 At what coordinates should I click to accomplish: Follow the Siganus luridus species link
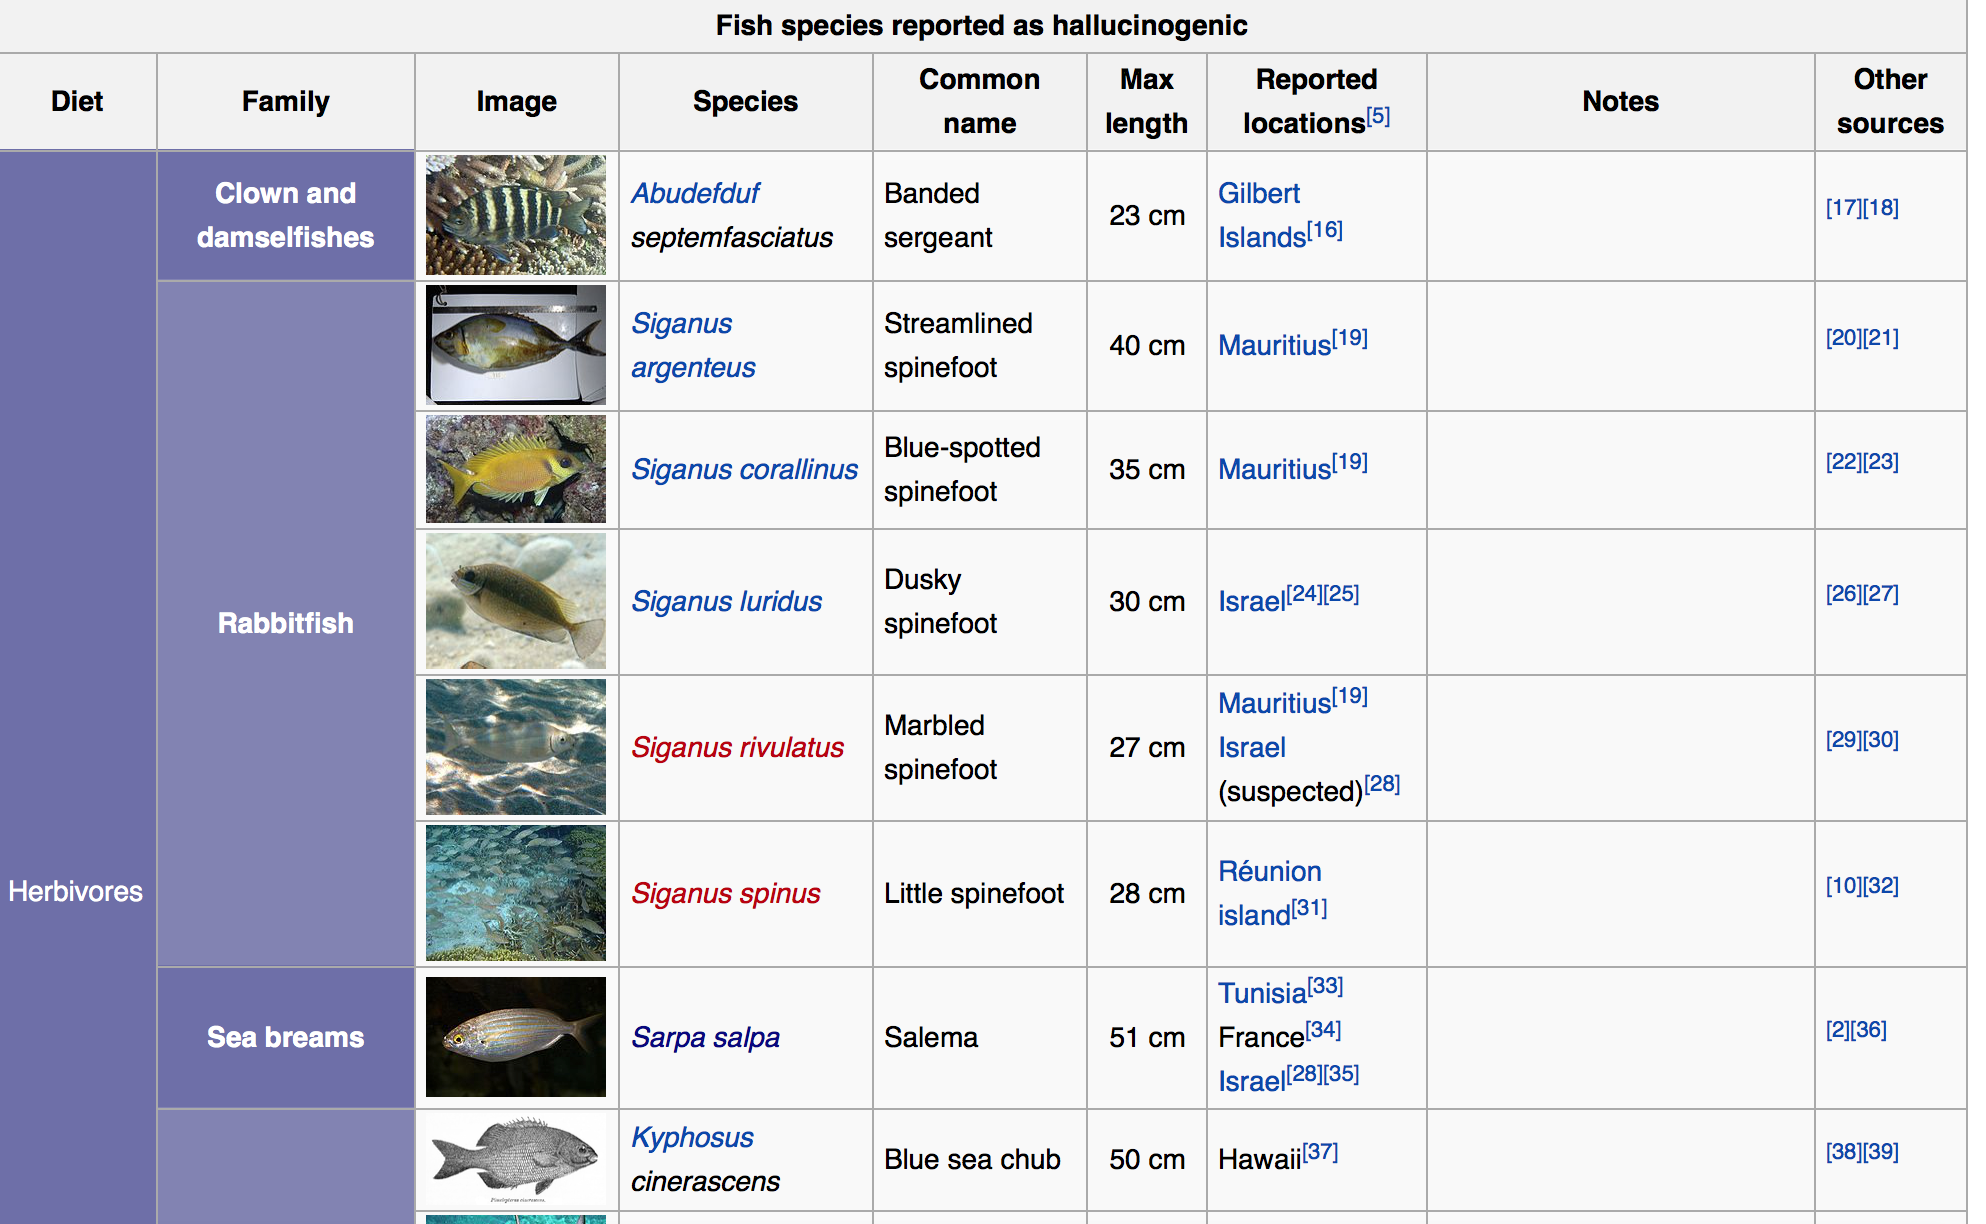(726, 601)
